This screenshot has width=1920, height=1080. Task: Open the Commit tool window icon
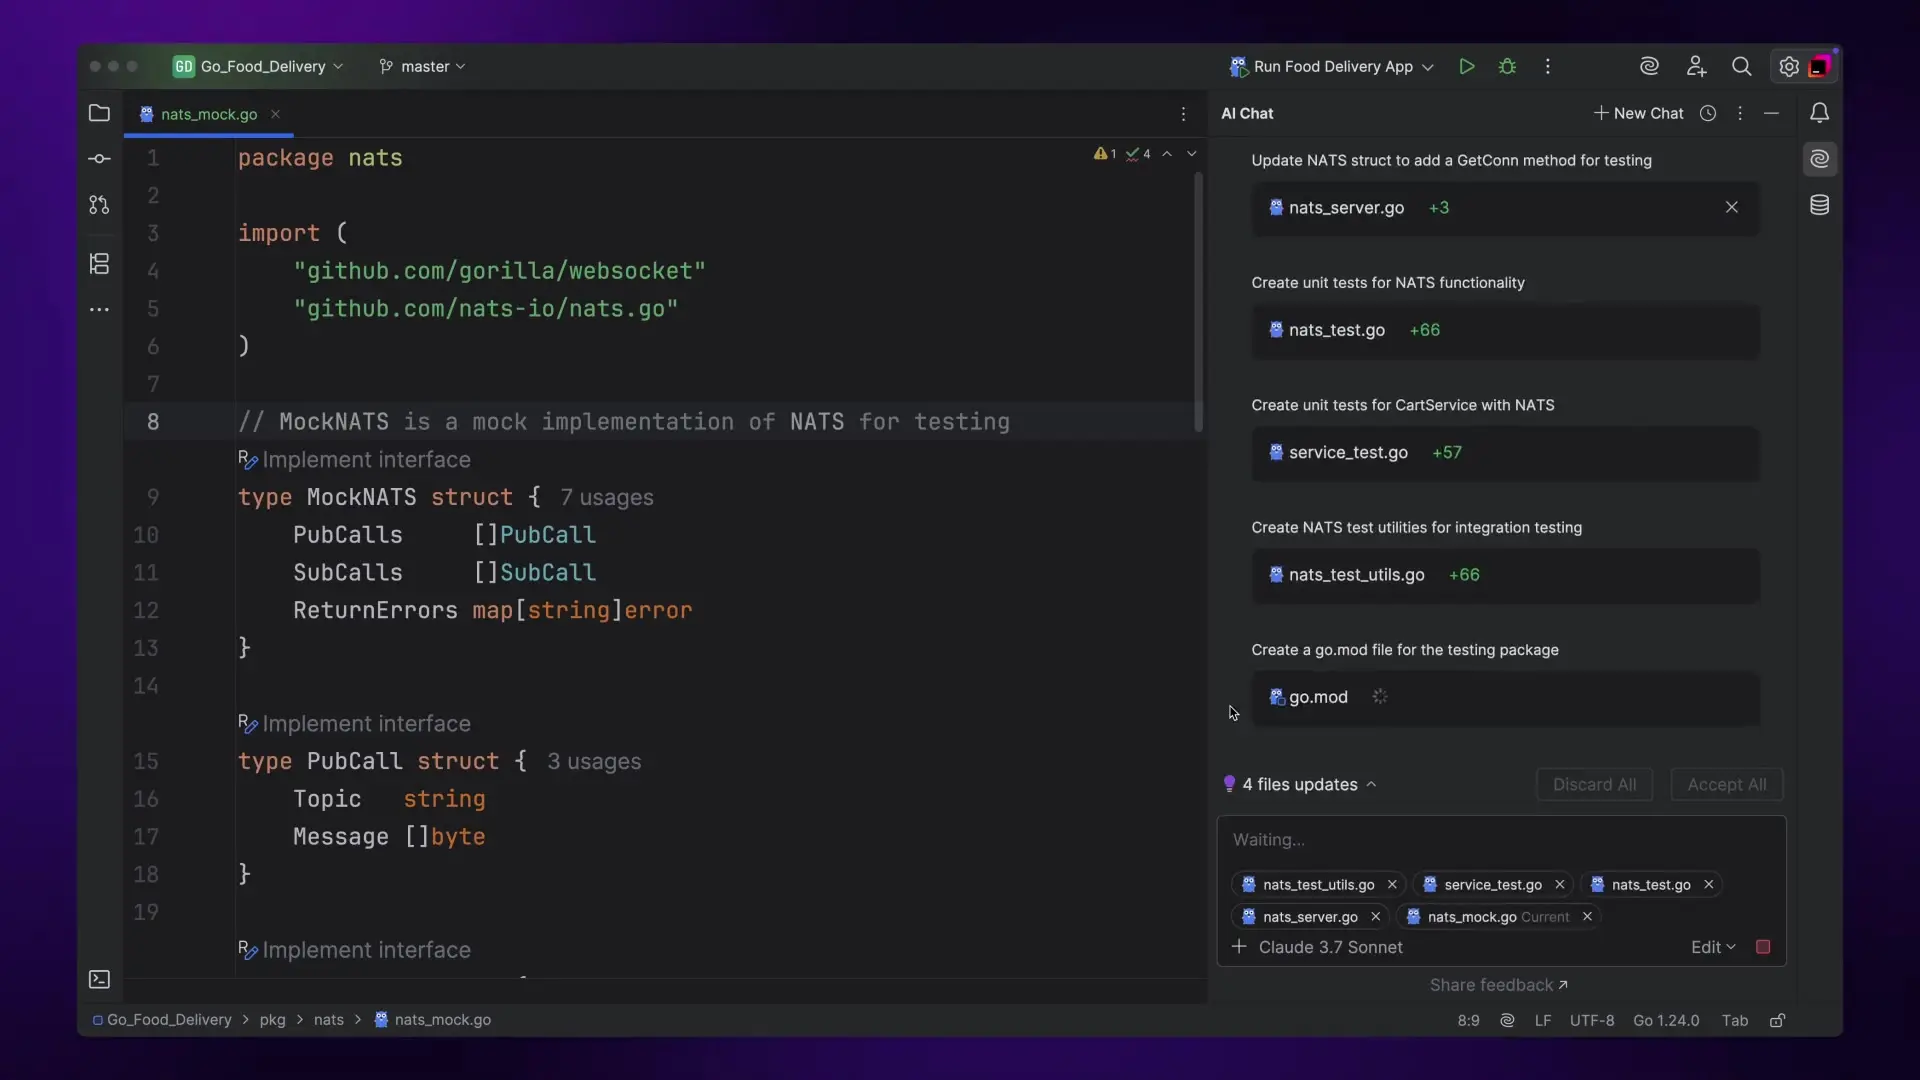click(x=99, y=159)
